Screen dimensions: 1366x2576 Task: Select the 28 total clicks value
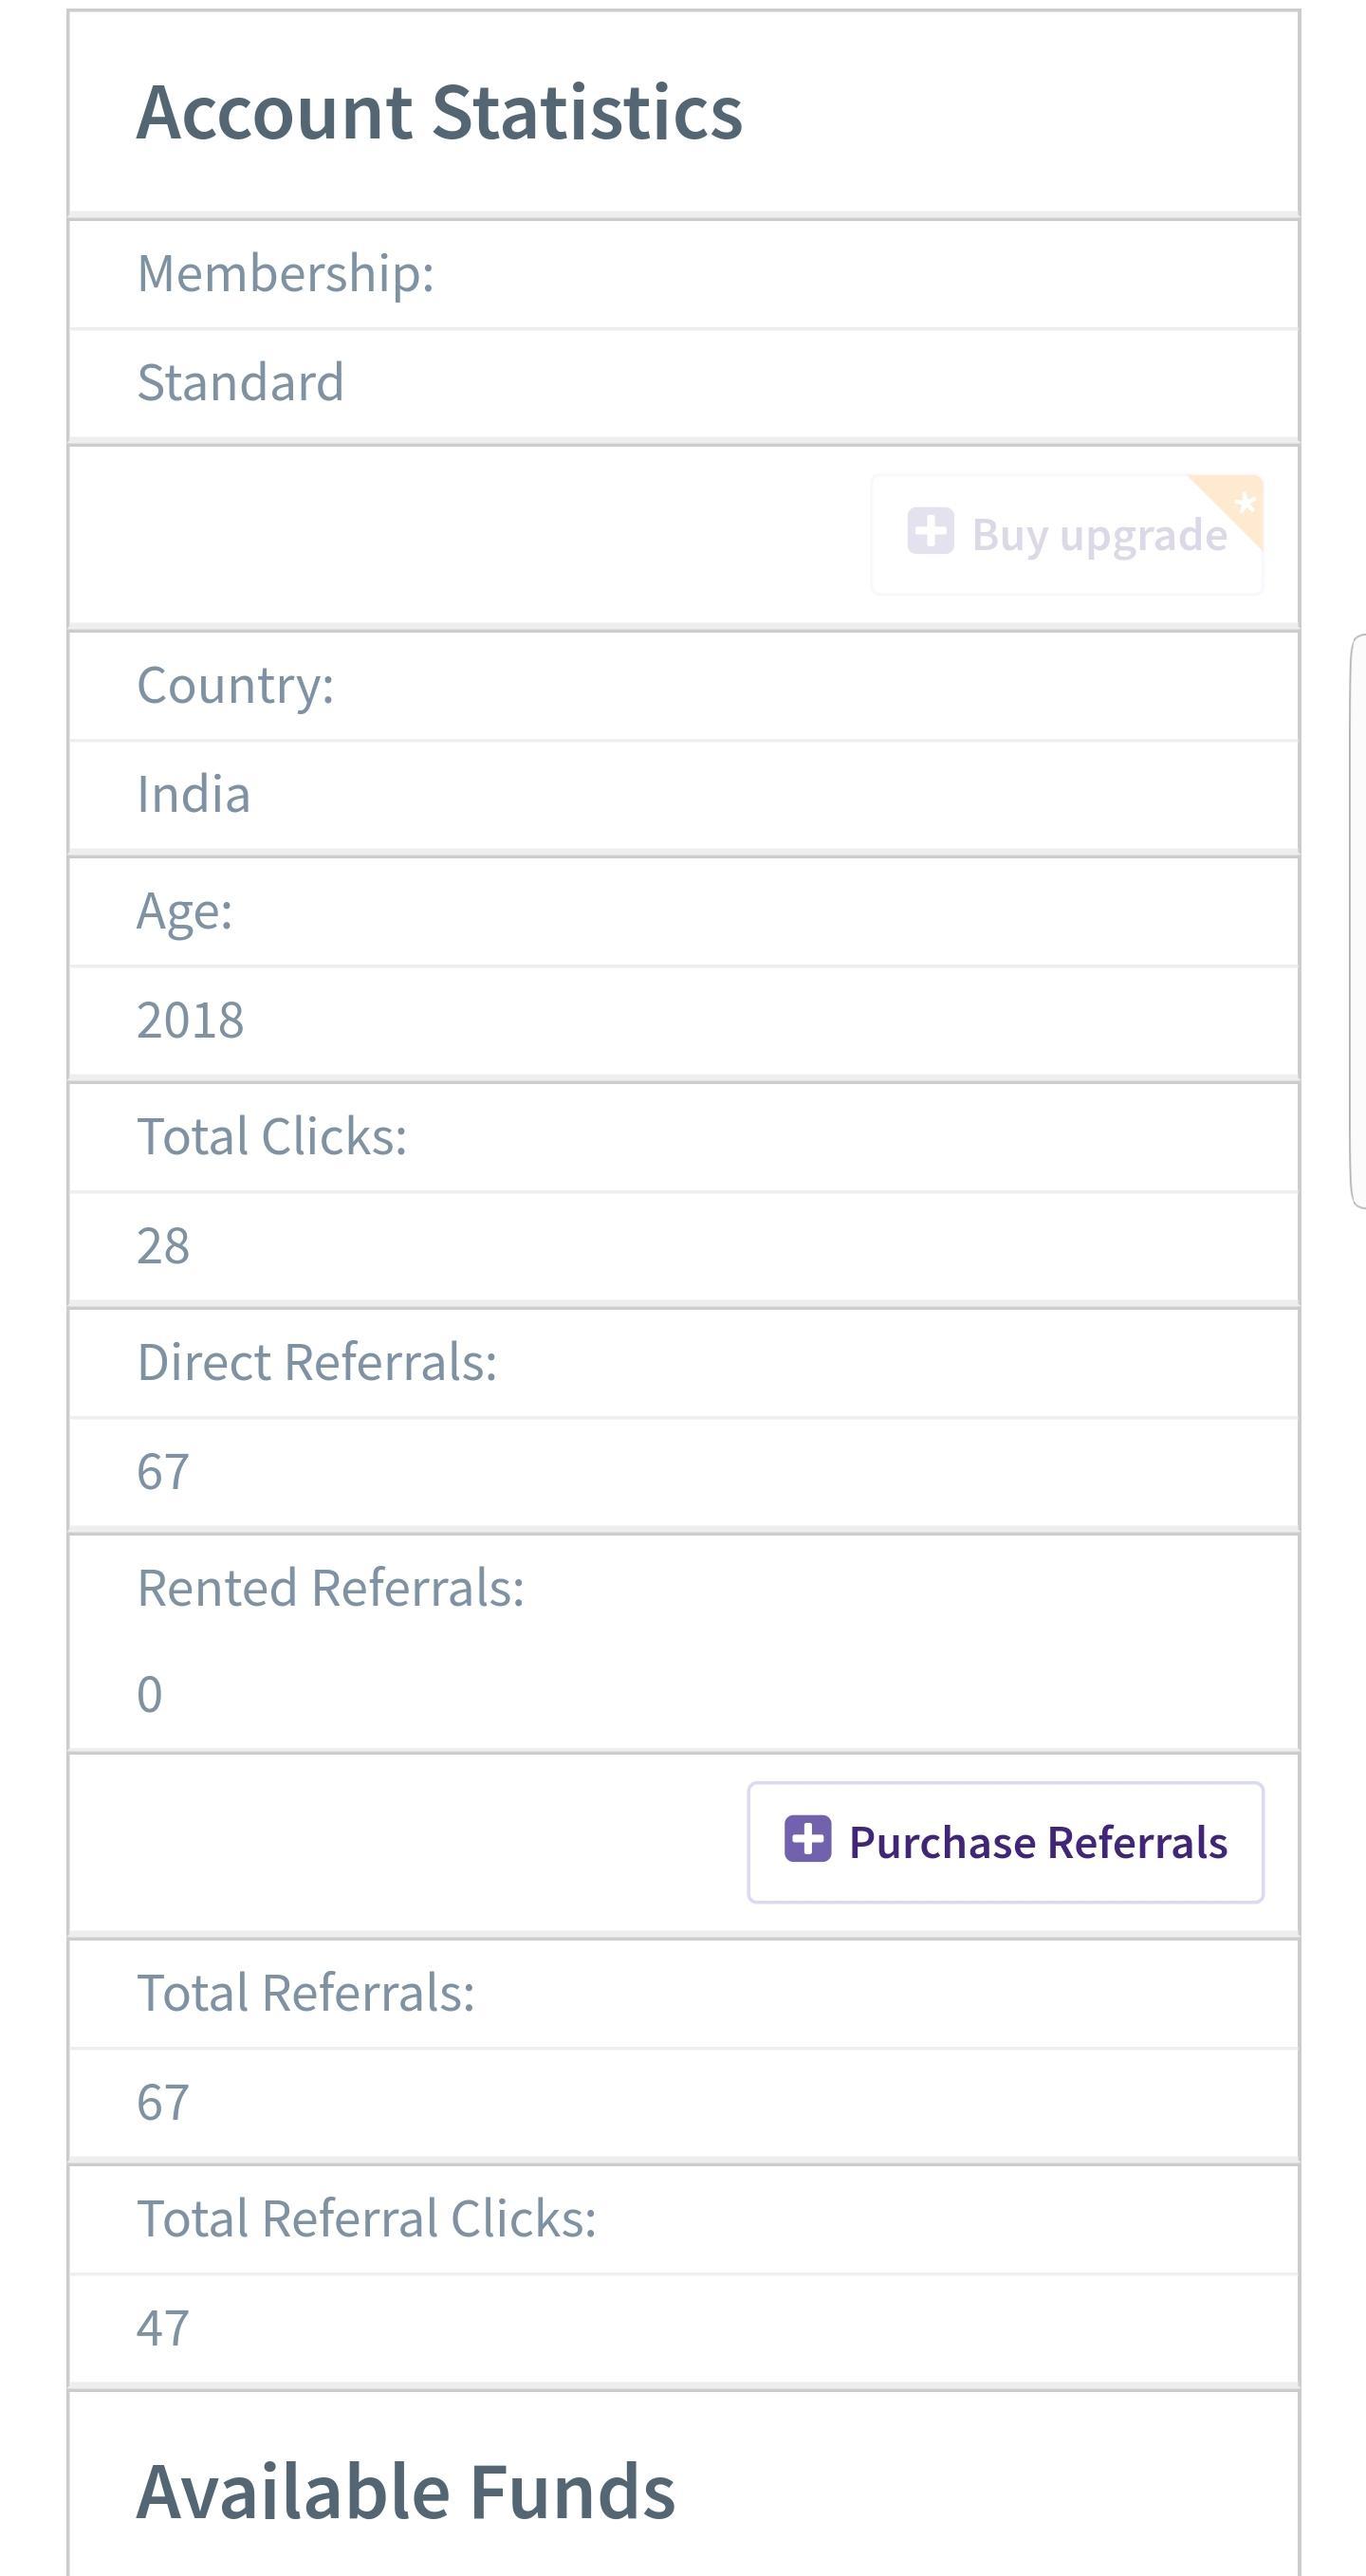tap(163, 1246)
